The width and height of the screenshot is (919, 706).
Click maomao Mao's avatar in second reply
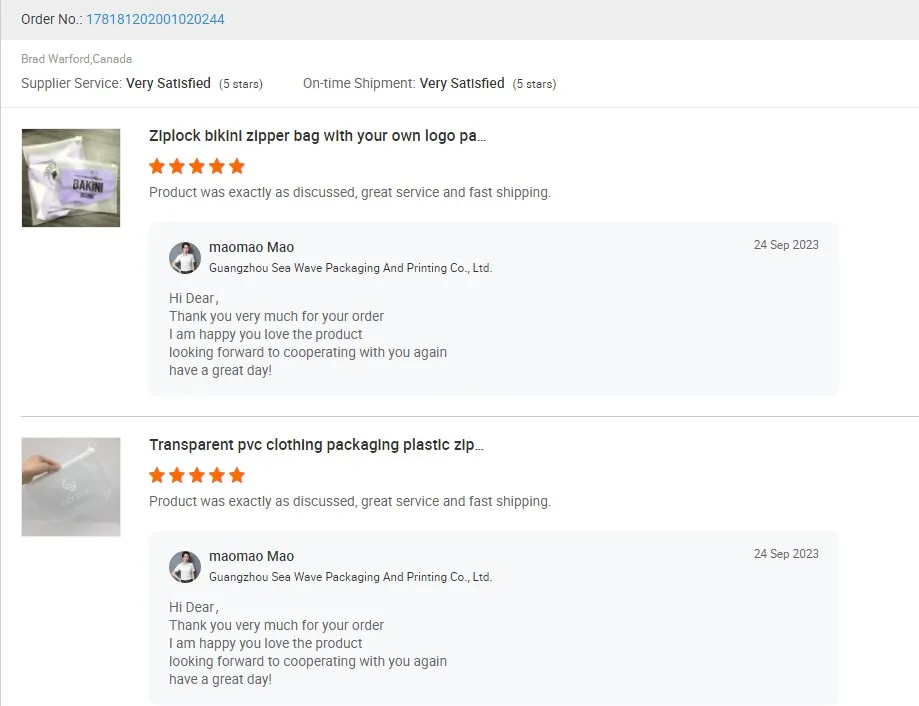coord(185,566)
